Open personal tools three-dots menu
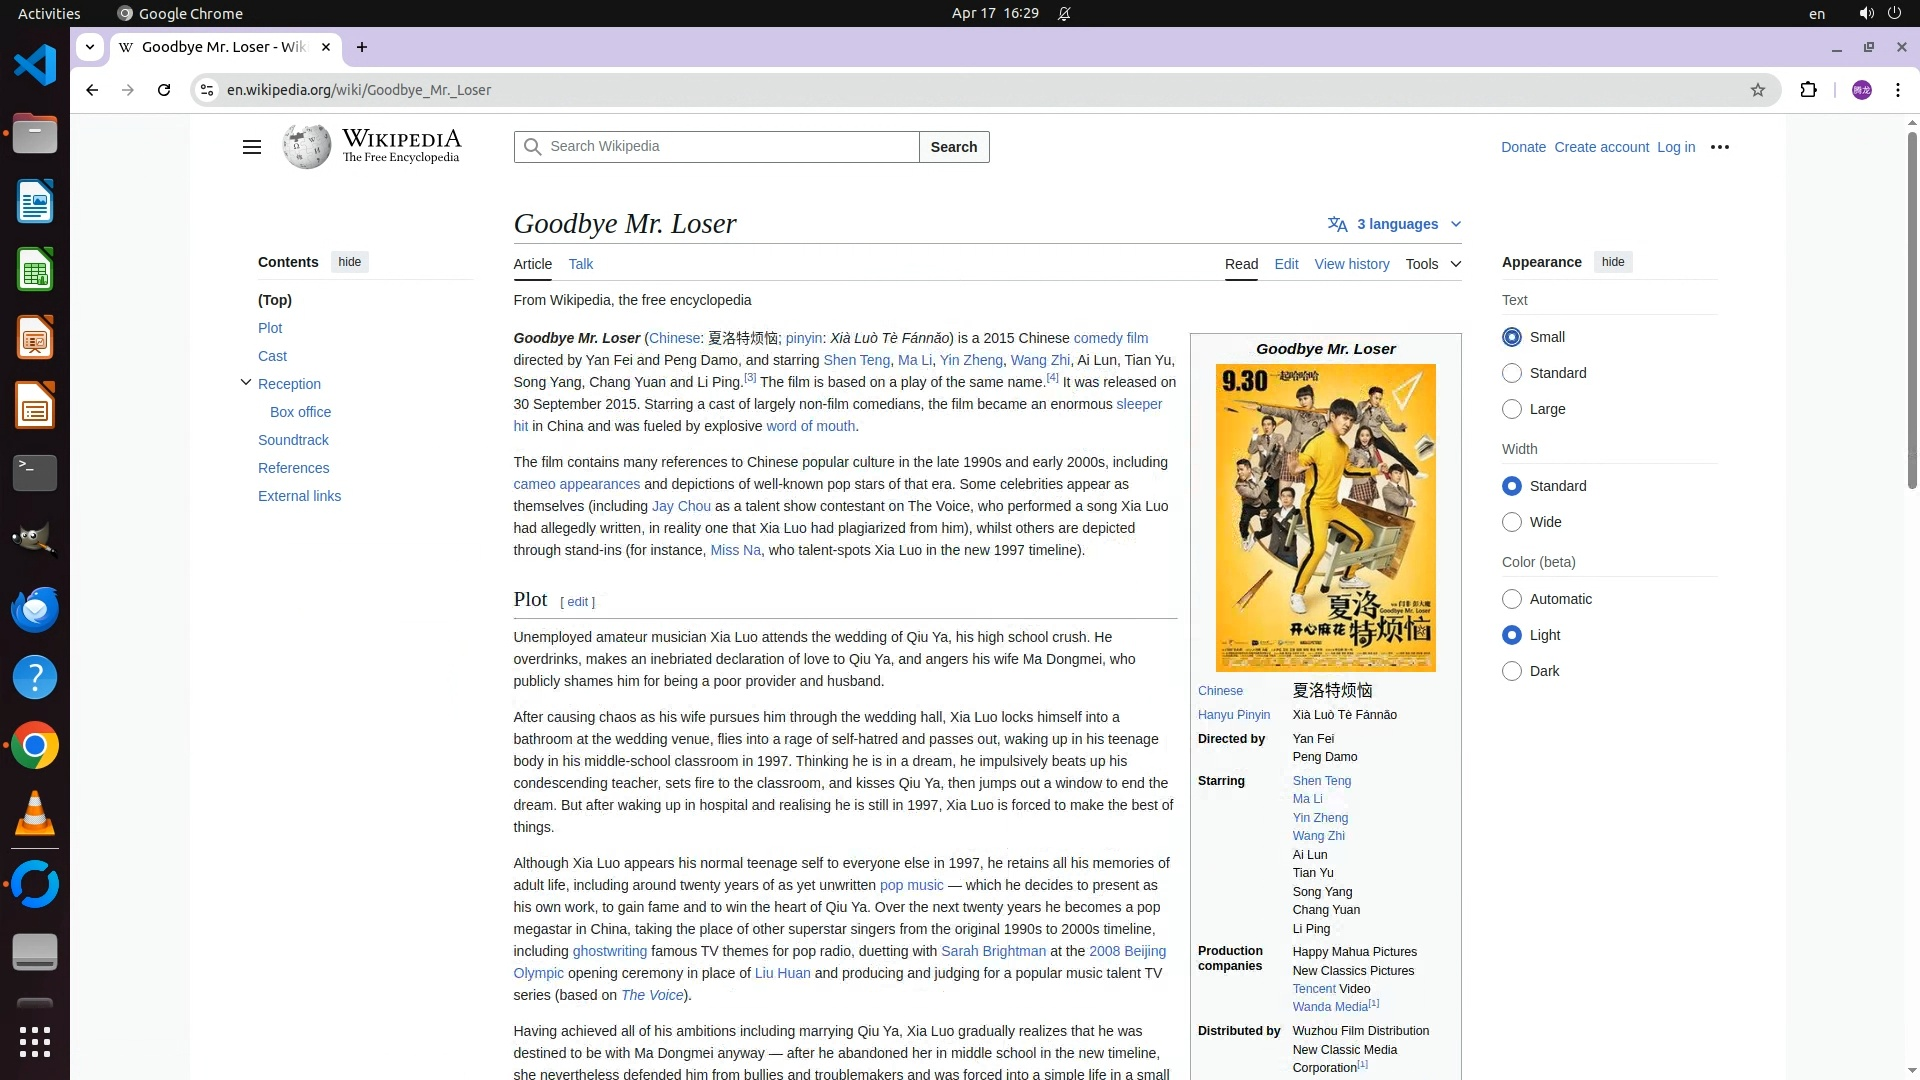The width and height of the screenshot is (1920, 1080). pyautogui.click(x=1720, y=147)
